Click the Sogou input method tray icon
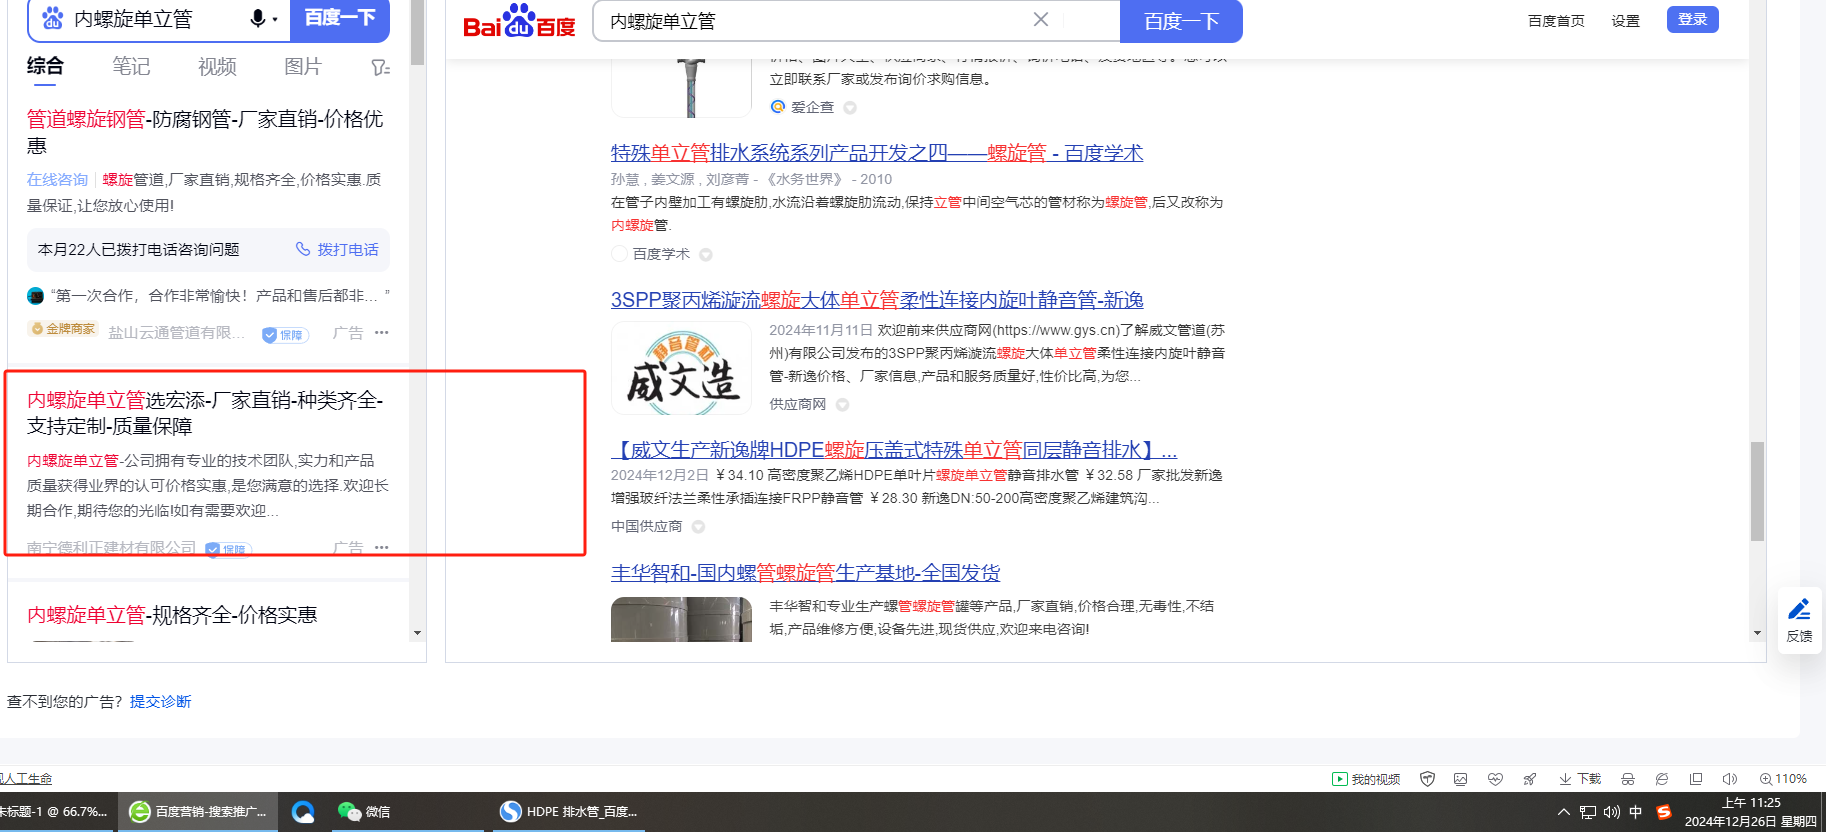Screen dimensions: 1826x832 pos(1664,812)
